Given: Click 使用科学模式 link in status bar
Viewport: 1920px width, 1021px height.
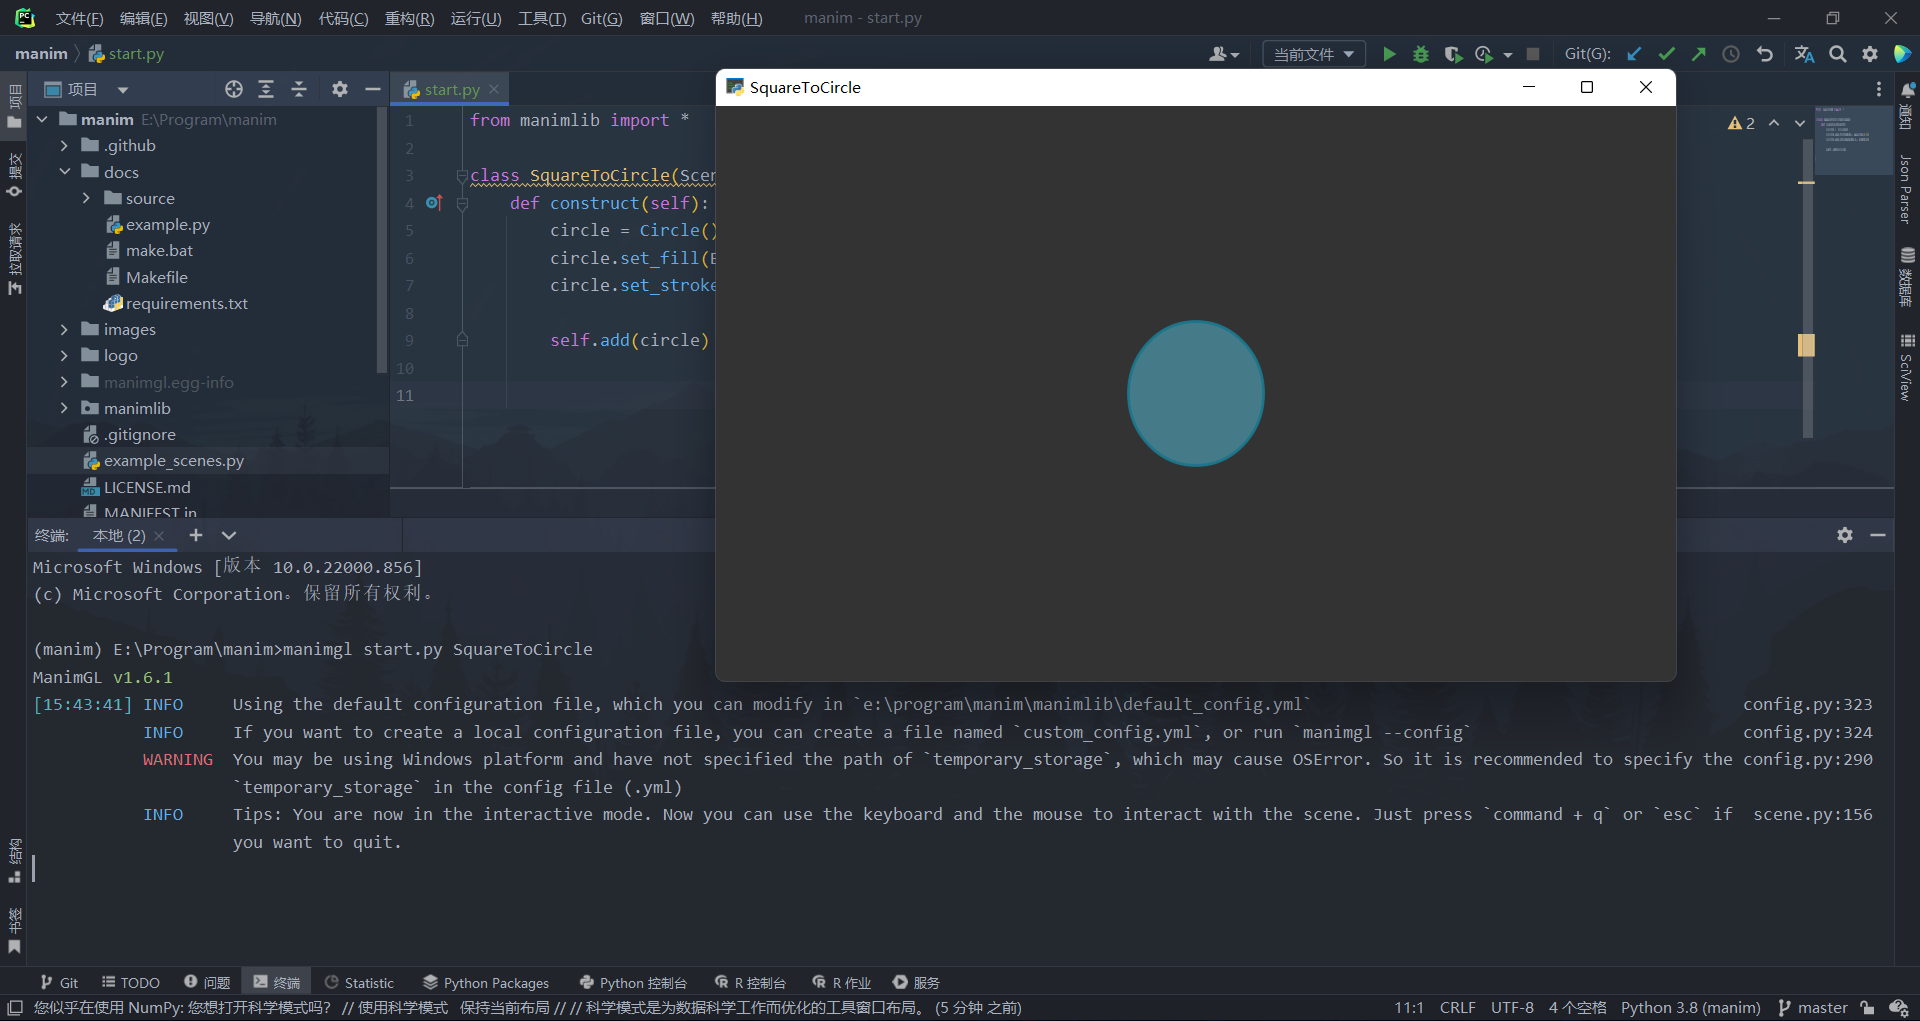Looking at the screenshot, I should click(403, 1007).
